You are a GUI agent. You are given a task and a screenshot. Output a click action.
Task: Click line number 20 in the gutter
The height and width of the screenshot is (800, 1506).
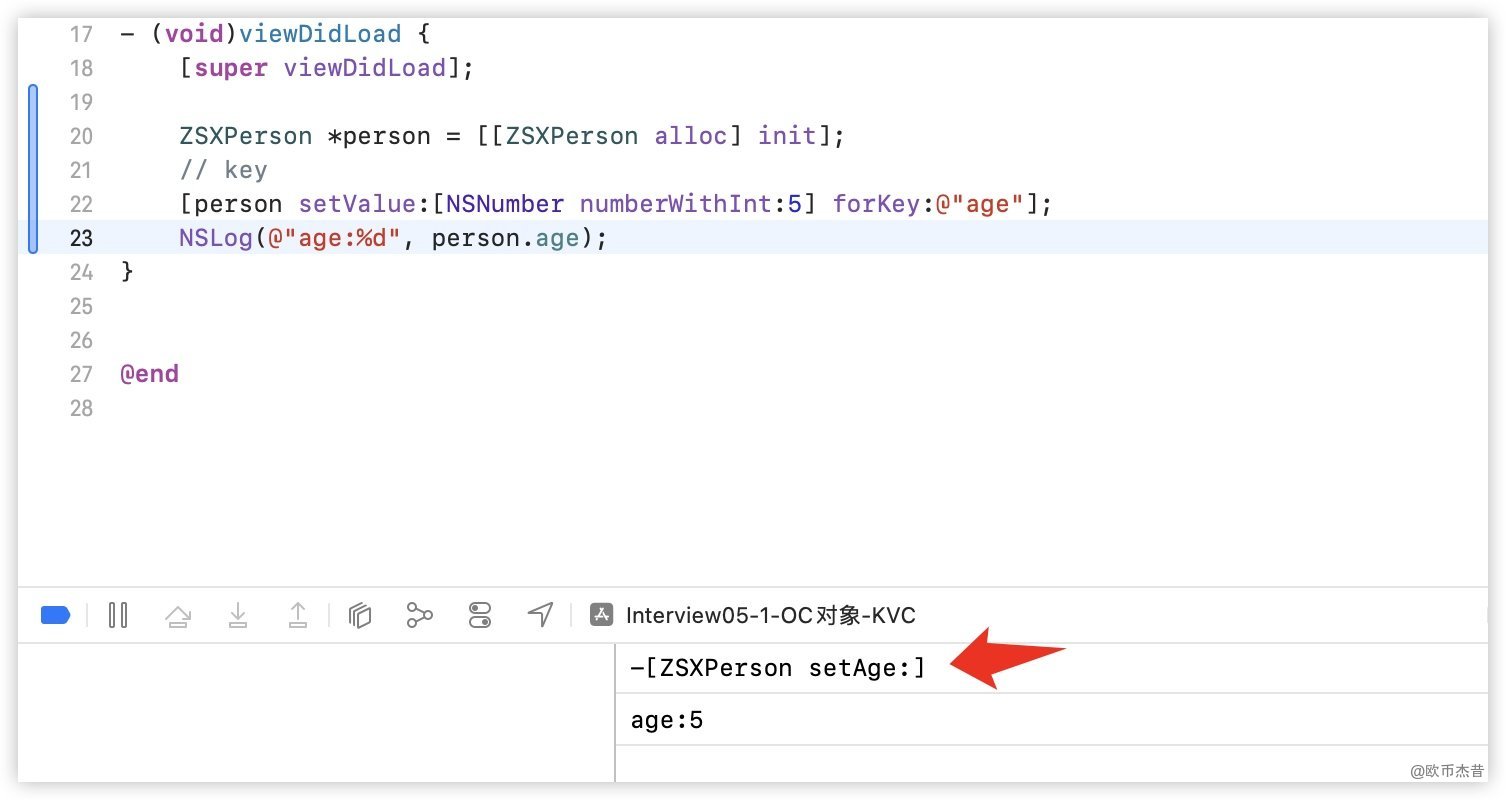(x=81, y=136)
